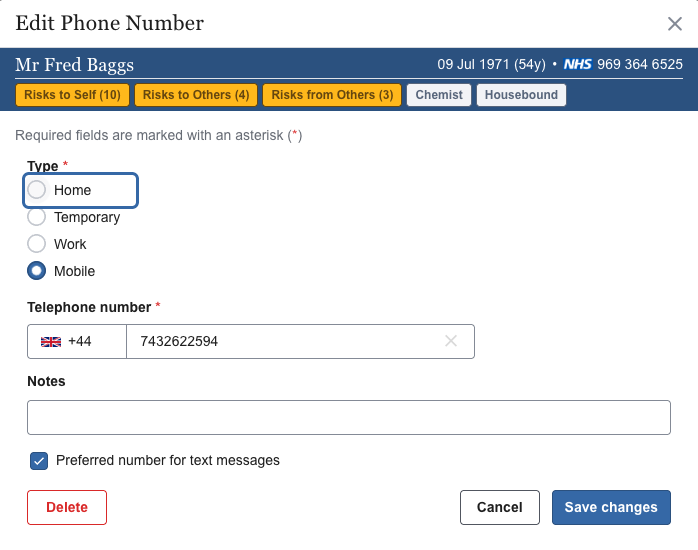Open the Risks from Others (3) tag
The height and width of the screenshot is (550, 698).
[x=332, y=95]
